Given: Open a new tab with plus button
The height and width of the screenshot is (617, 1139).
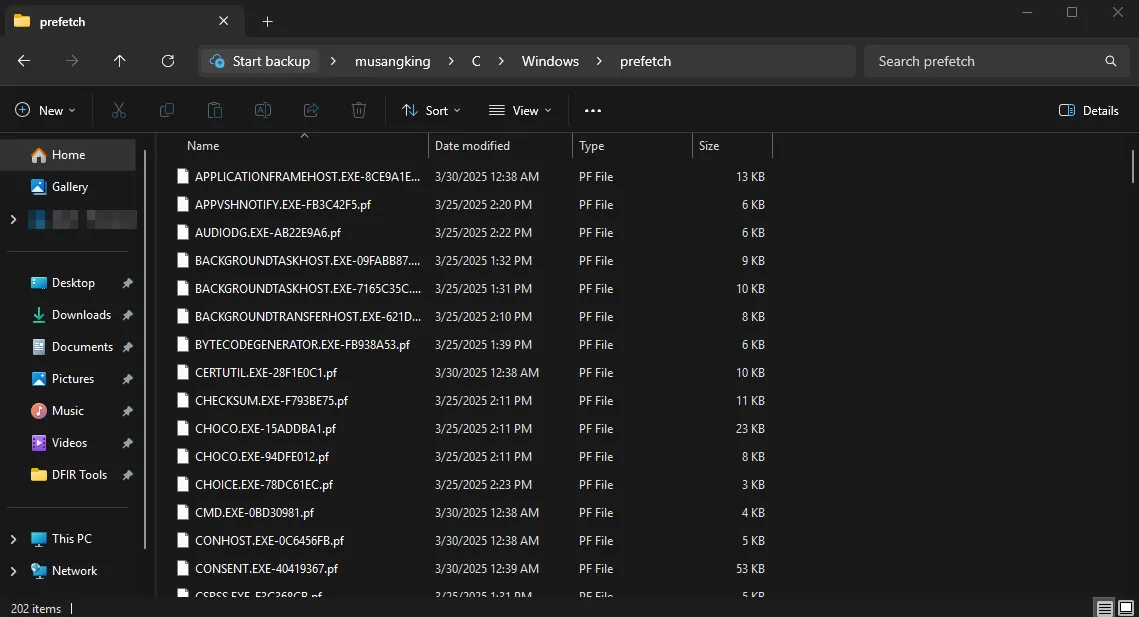Looking at the screenshot, I should (267, 22).
